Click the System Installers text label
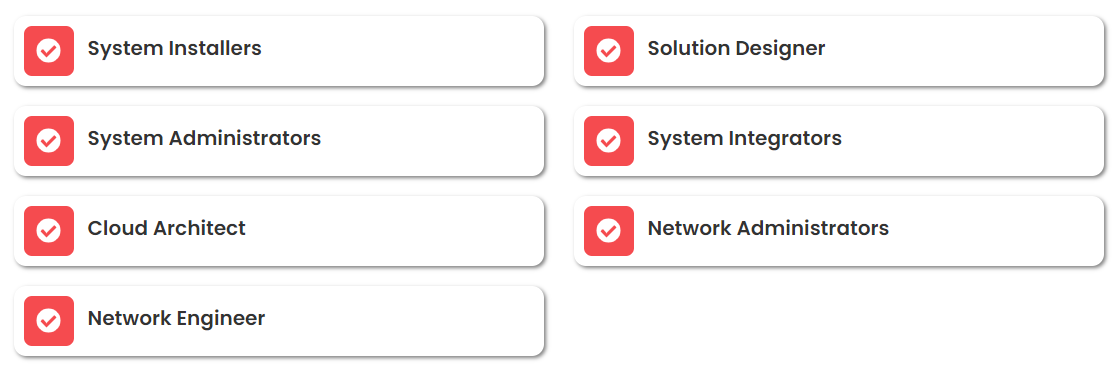Screen dimensions: 1116x368 174,49
